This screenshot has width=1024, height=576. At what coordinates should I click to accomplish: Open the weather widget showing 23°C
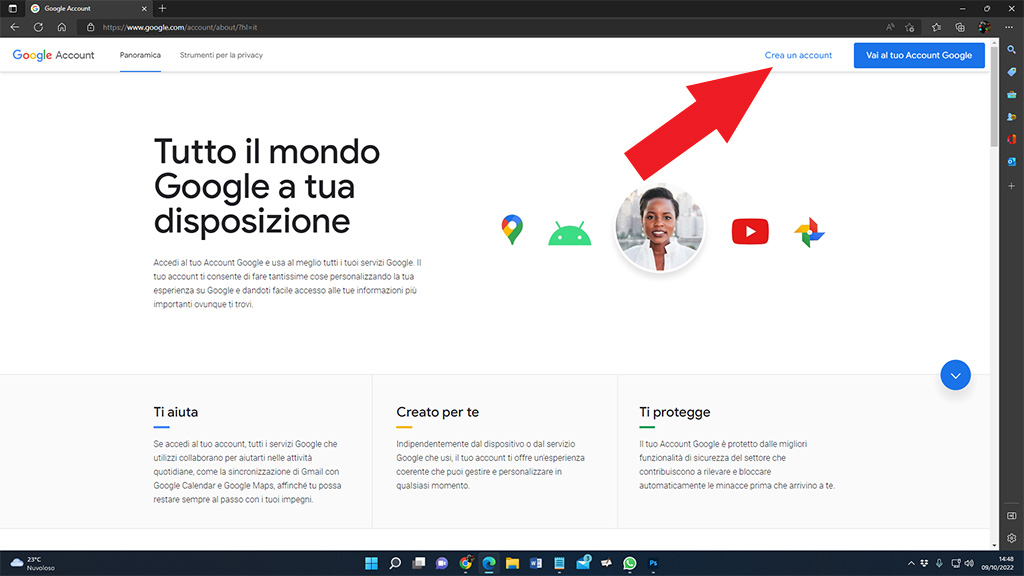(33, 563)
